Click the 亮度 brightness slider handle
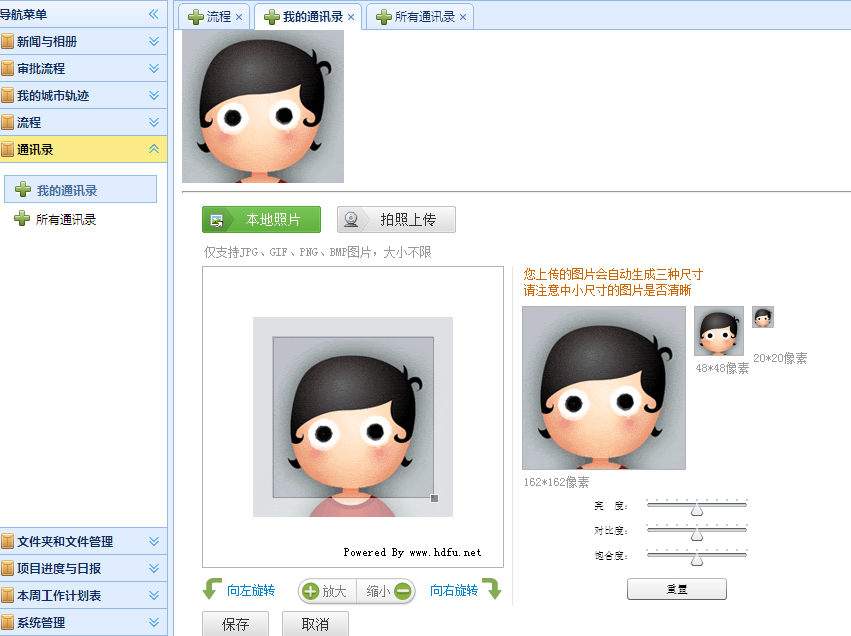The image size is (851, 636). pos(697,510)
